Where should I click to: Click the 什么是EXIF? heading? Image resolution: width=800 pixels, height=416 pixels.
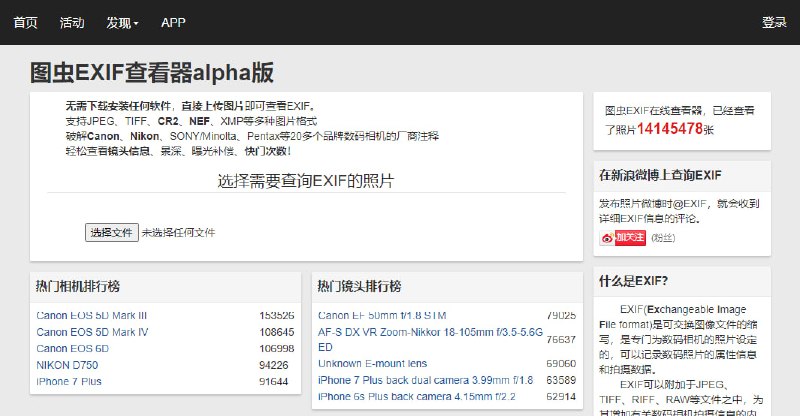[x=633, y=281]
